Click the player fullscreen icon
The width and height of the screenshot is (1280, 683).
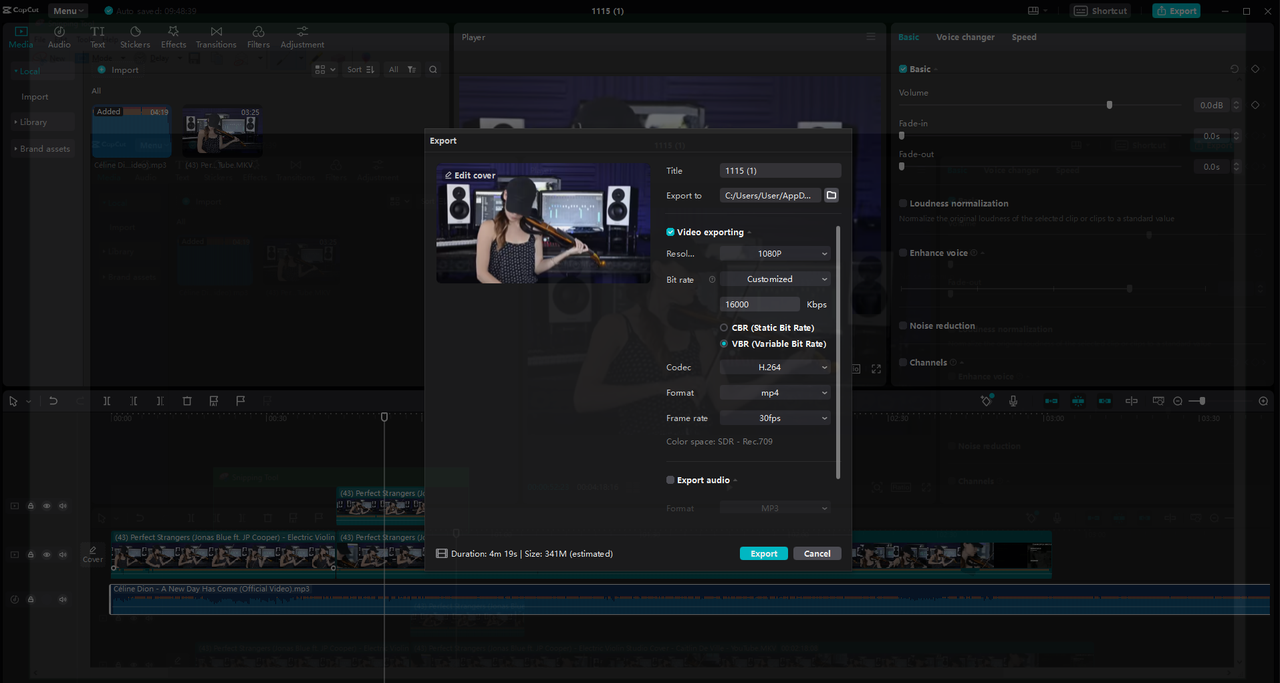877,369
